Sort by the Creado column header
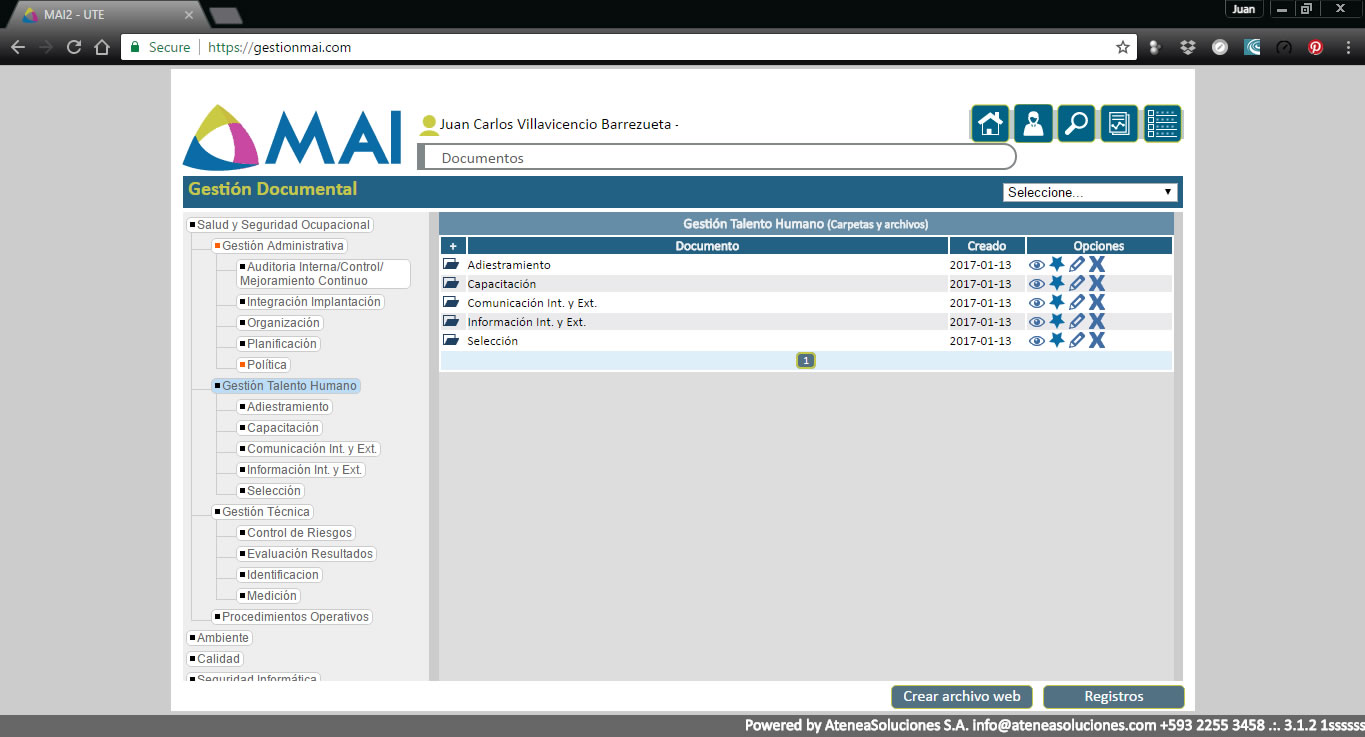 (x=987, y=246)
